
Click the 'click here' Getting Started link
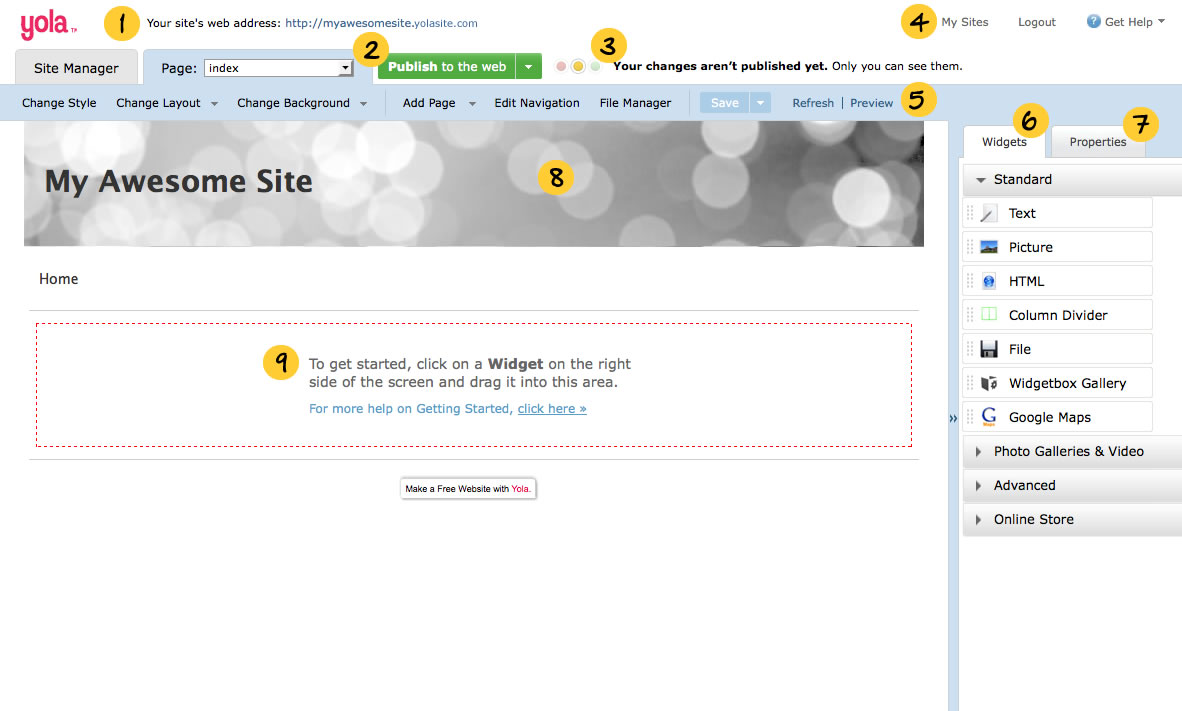(552, 409)
